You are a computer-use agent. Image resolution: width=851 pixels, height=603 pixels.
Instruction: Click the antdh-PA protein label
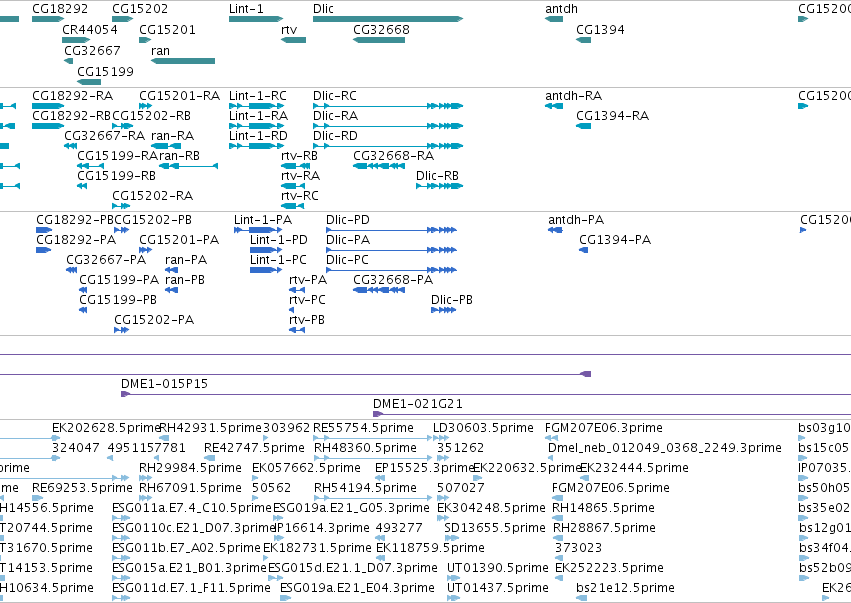click(576, 220)
